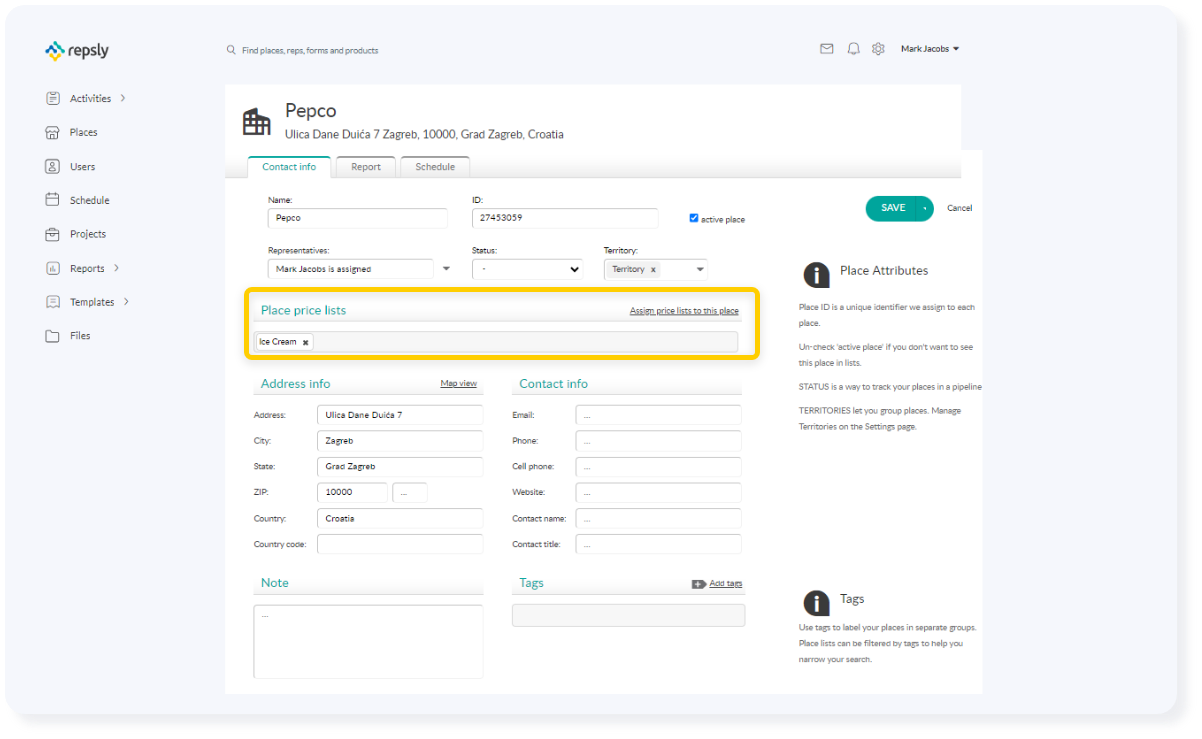Click the Pepco building icon
The image size is (1202, 739).
[257, 122]
